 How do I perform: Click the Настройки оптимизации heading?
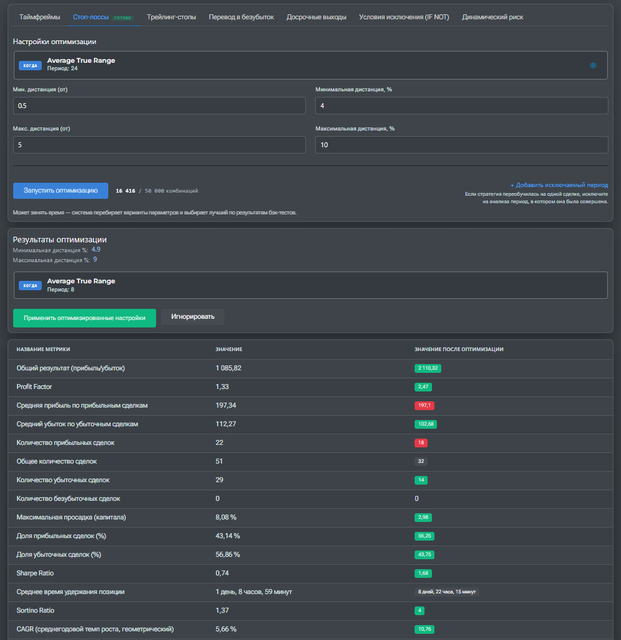tap(55, 42)
